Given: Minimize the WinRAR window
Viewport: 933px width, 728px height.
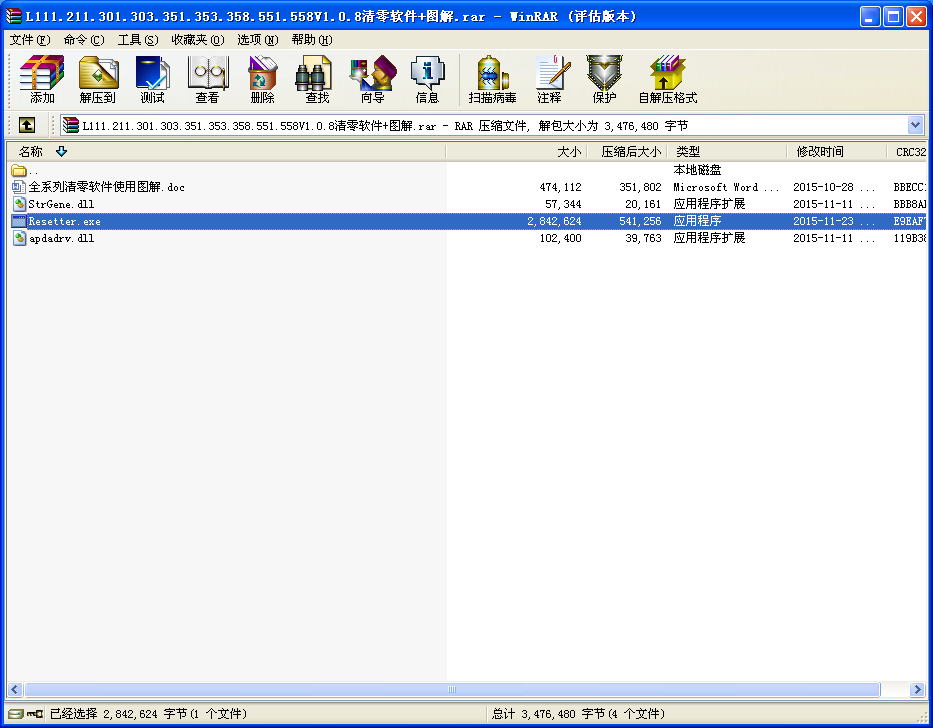Looking at the screenshot, I should coord(870,17).
